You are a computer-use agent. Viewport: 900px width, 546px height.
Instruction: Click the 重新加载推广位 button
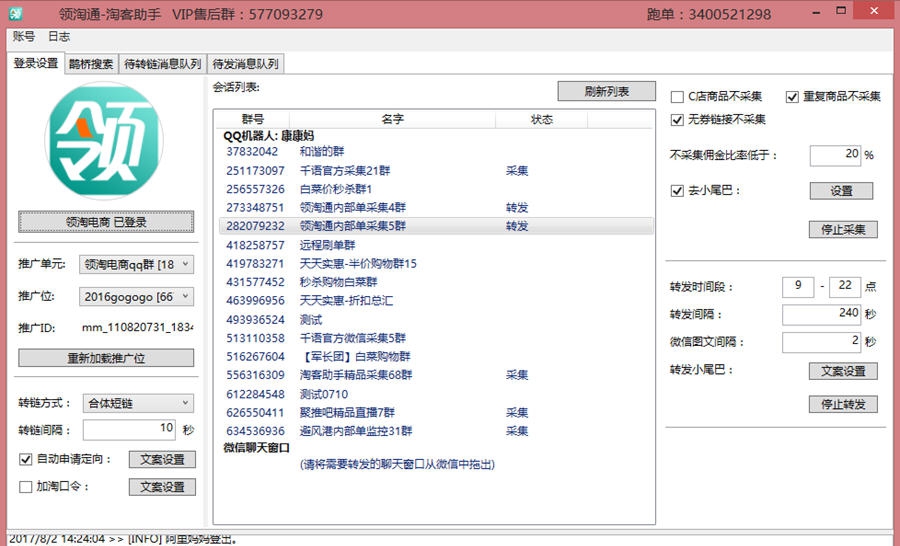(106, 358)
